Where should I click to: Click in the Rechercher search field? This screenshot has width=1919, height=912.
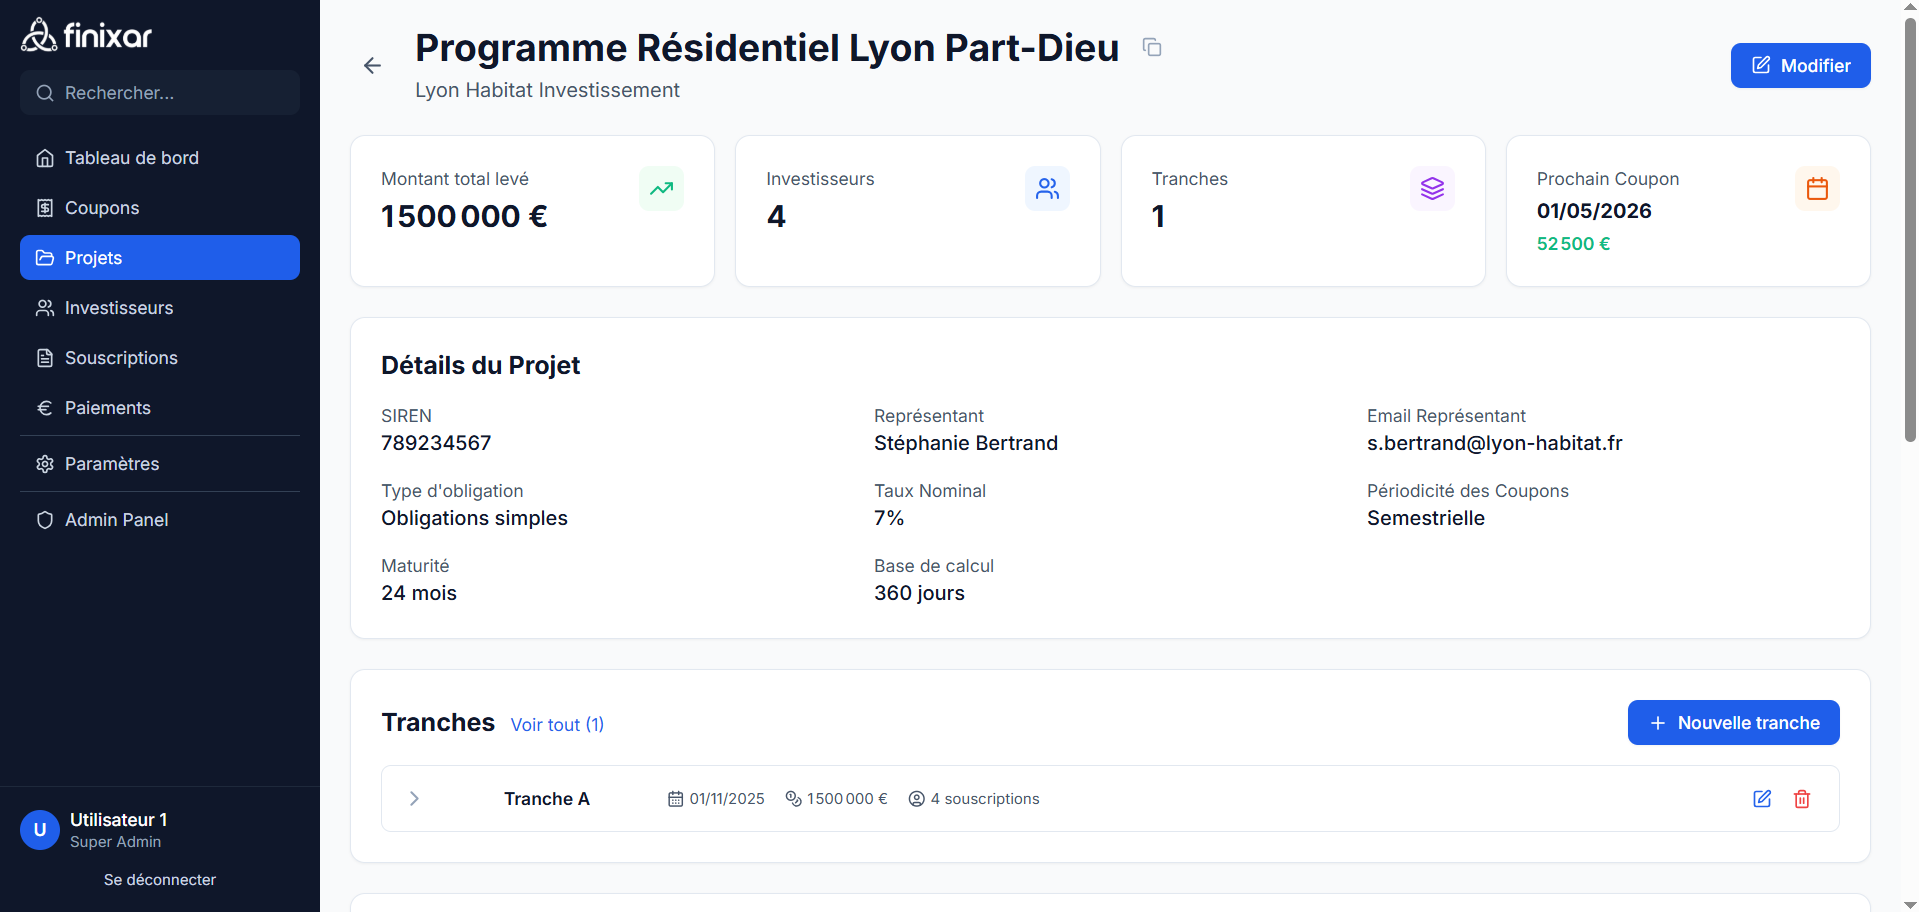tap(160, 92)
